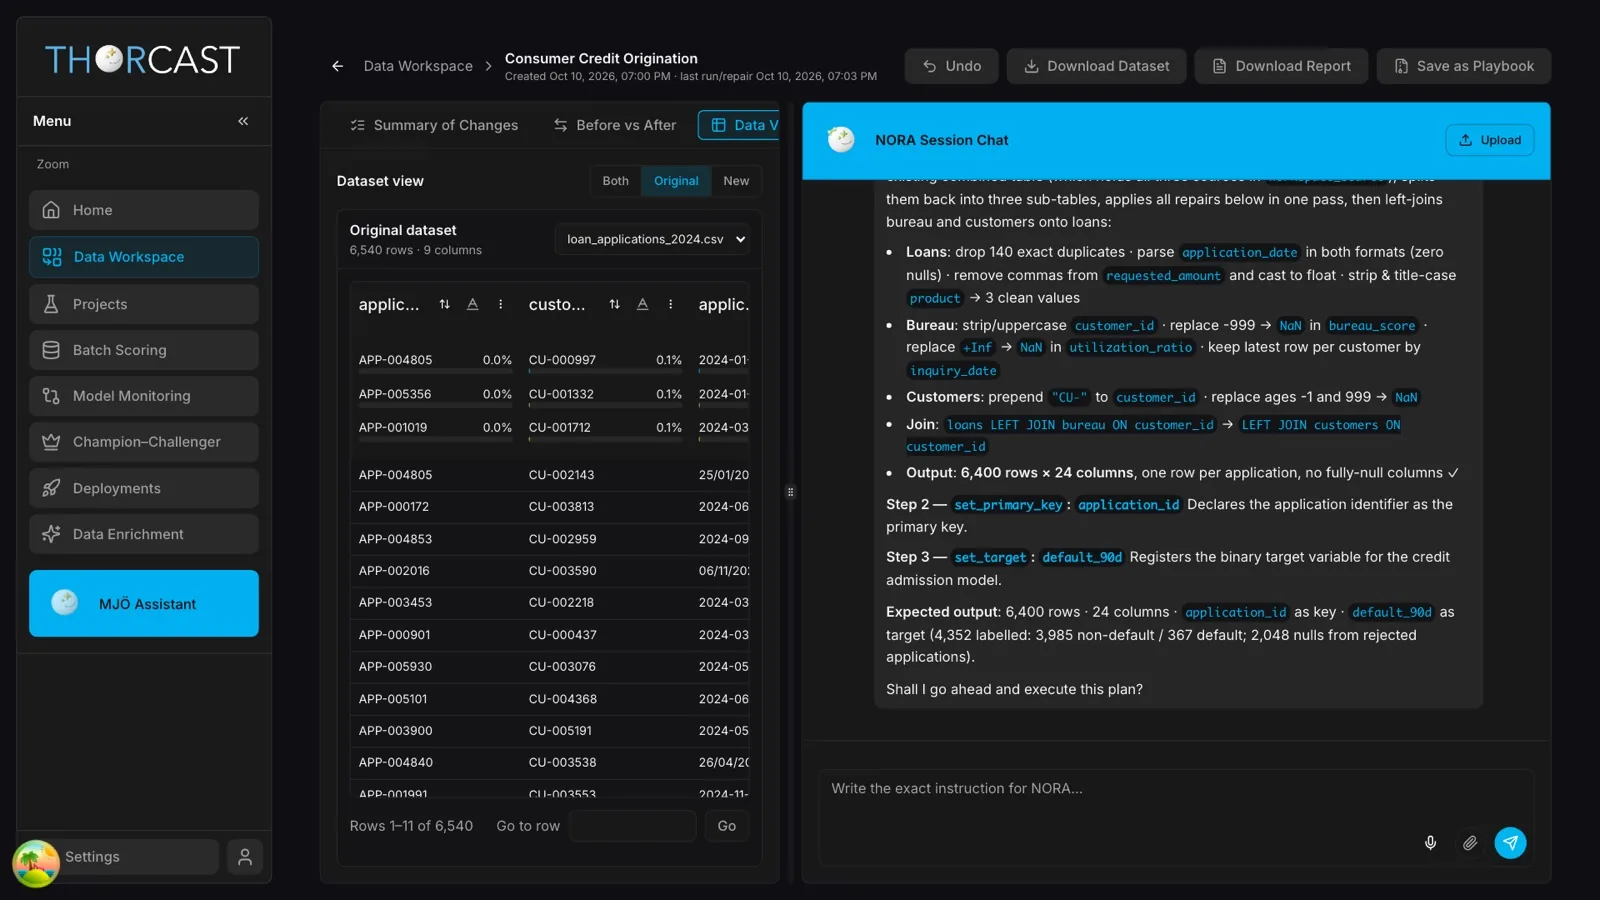Click the Go button for row navigation
Screen dimensions: 1600x900
pyautogui.click(x=727, y=826)
